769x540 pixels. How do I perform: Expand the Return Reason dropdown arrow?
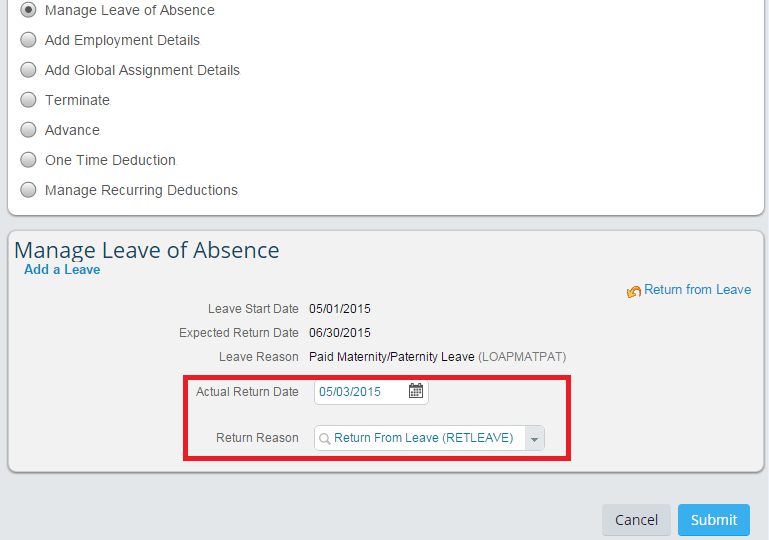(534, 439)
